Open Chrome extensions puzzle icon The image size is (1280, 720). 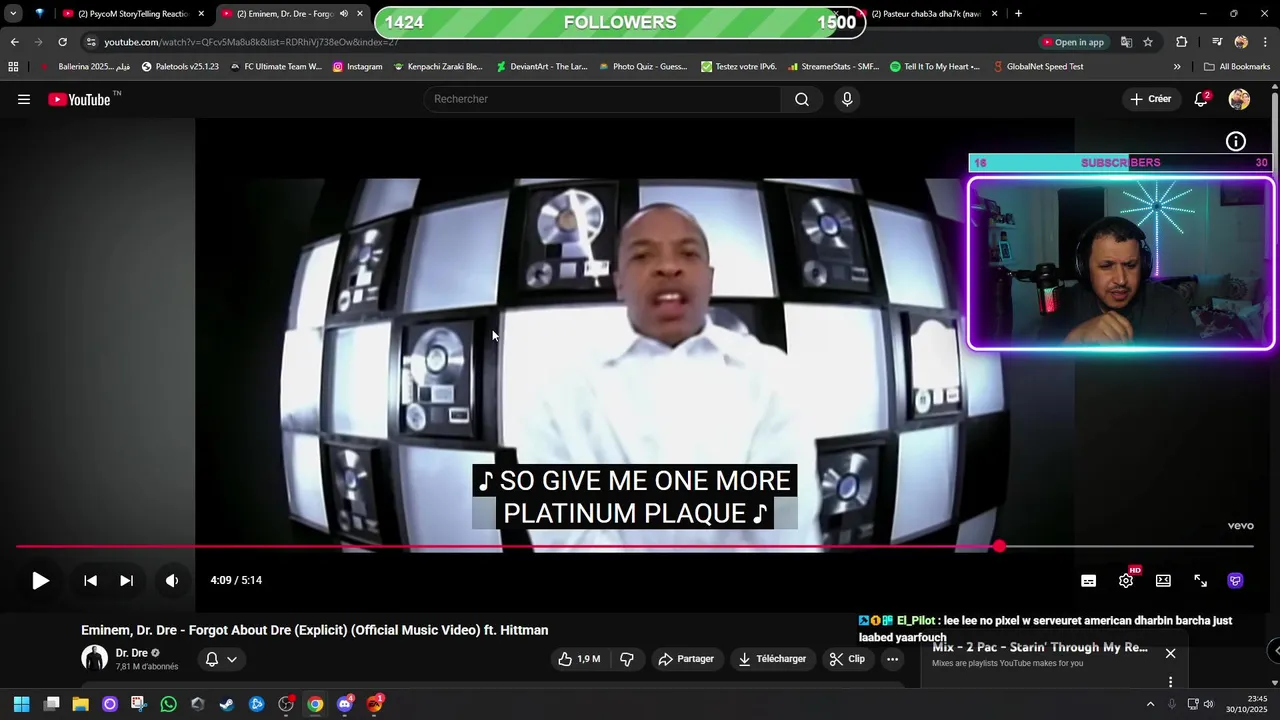(x=1182, y=42)
